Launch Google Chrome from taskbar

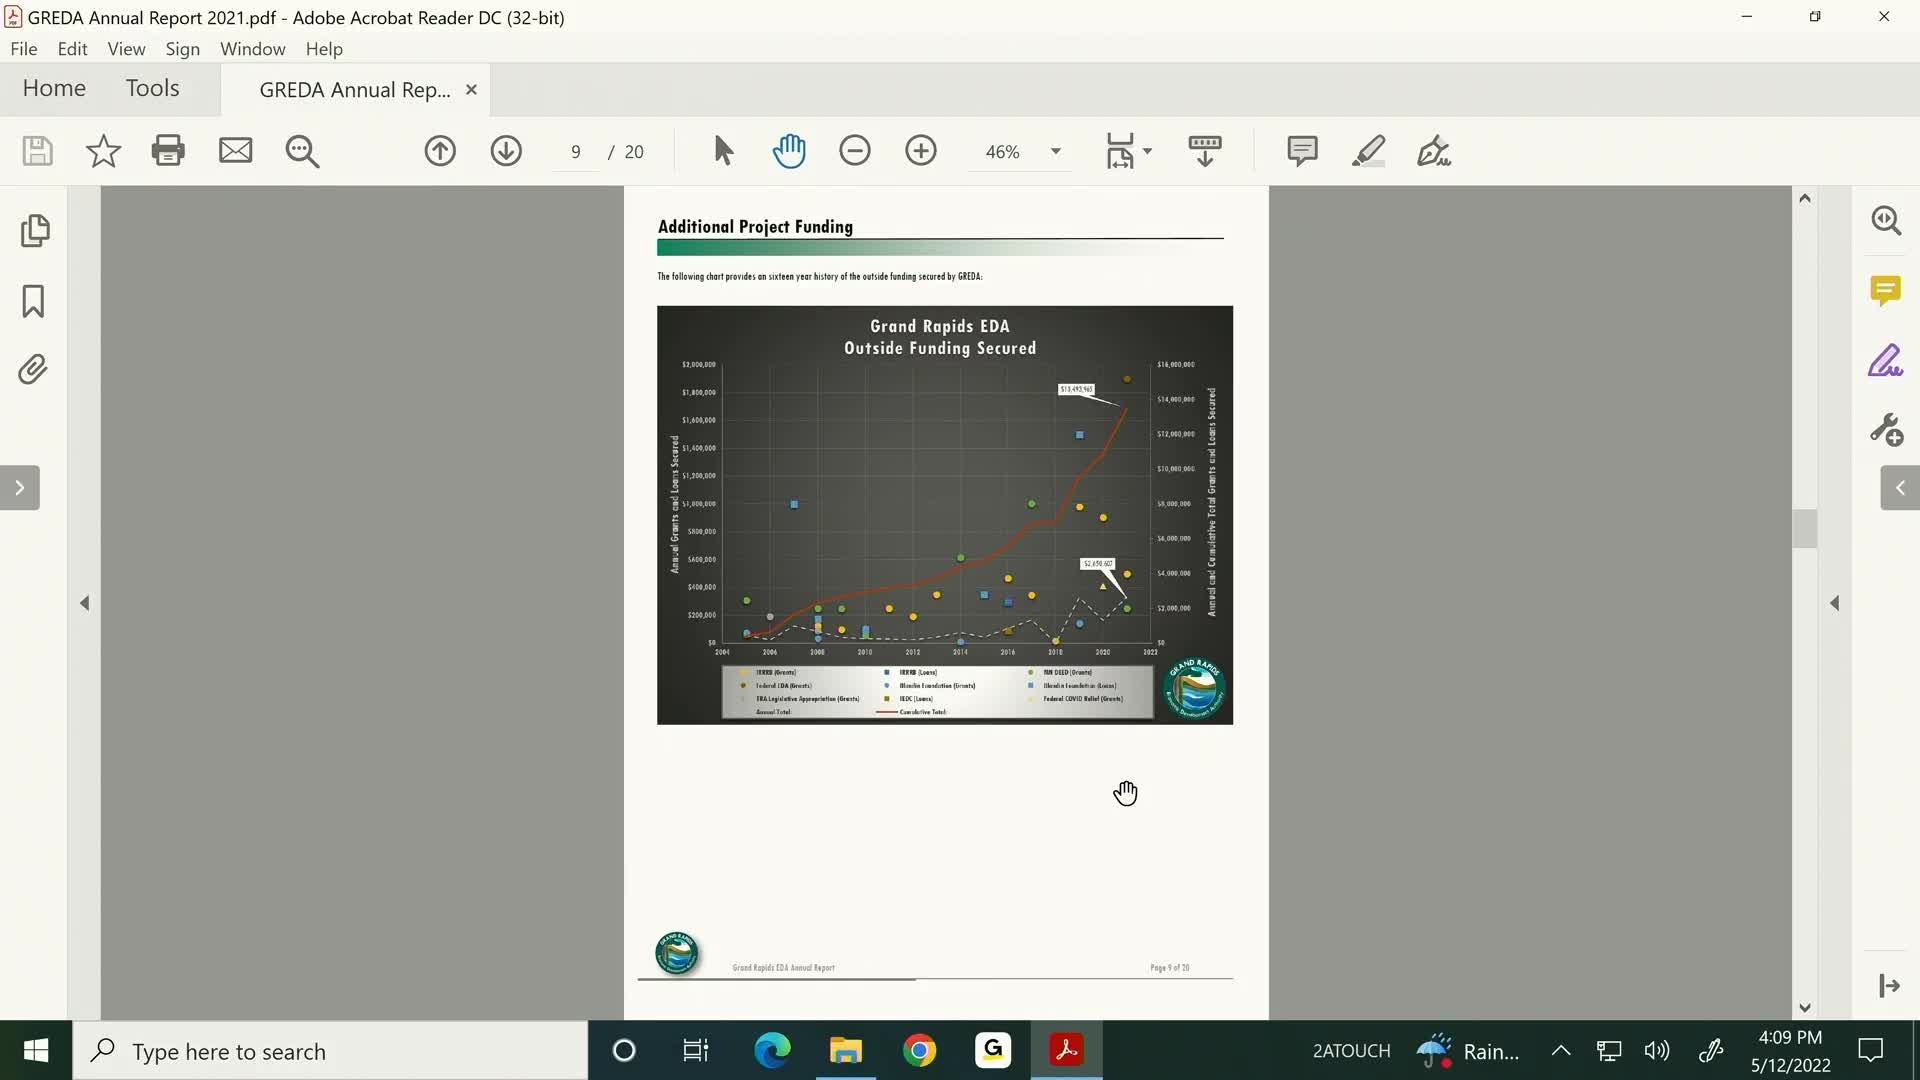[x=920, y=1051]
